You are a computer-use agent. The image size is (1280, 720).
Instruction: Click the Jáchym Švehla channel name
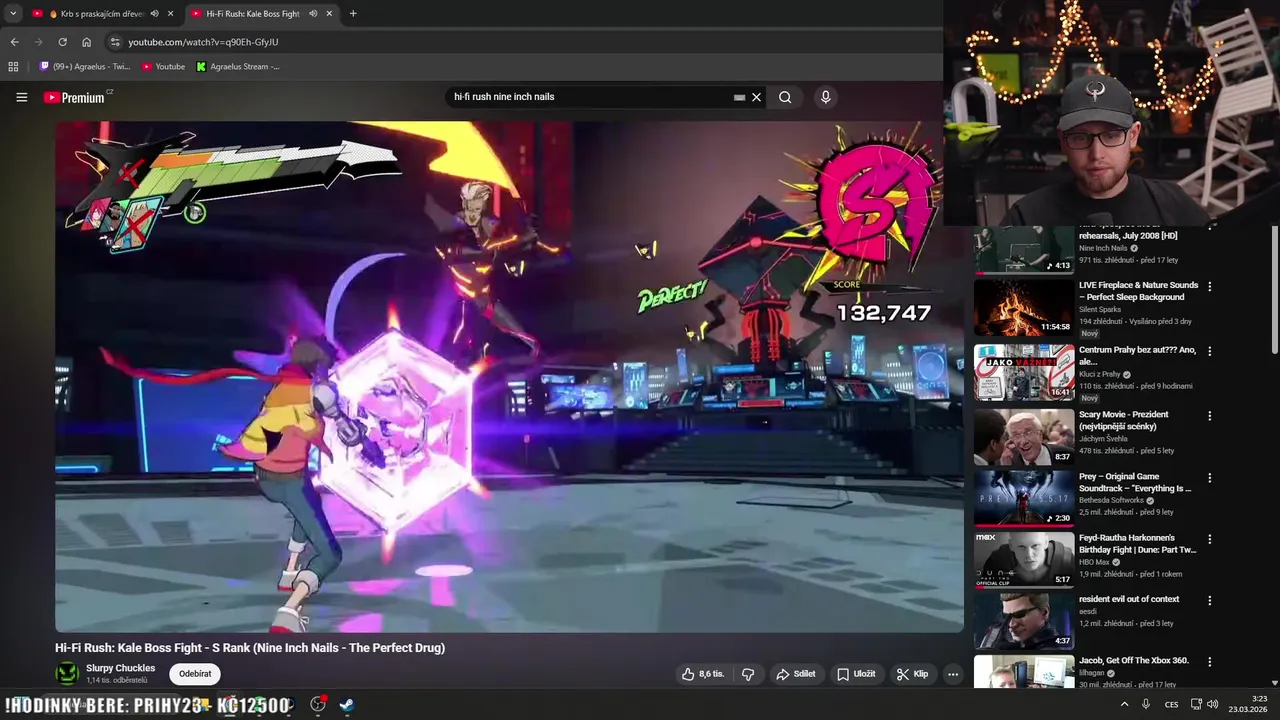1103,438
